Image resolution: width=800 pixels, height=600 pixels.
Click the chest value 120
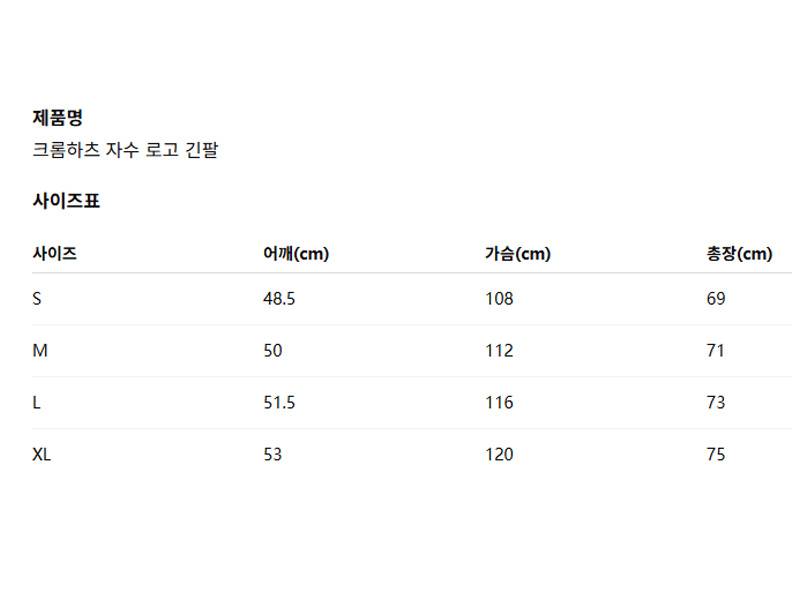(x=498, y=455)
